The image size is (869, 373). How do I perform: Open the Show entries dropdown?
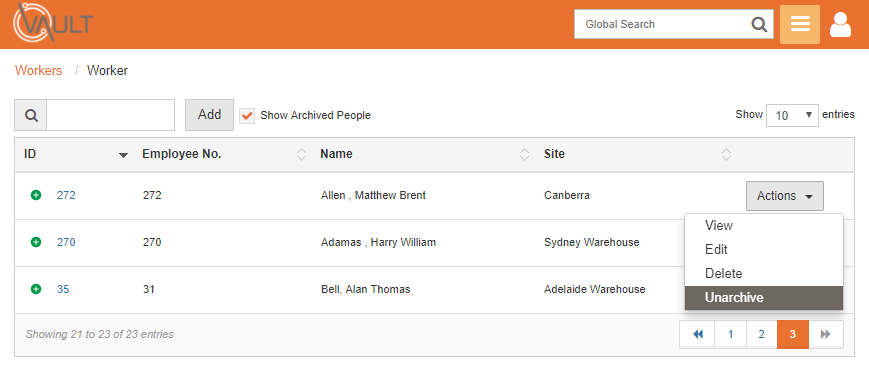click(x=792, y=115)
